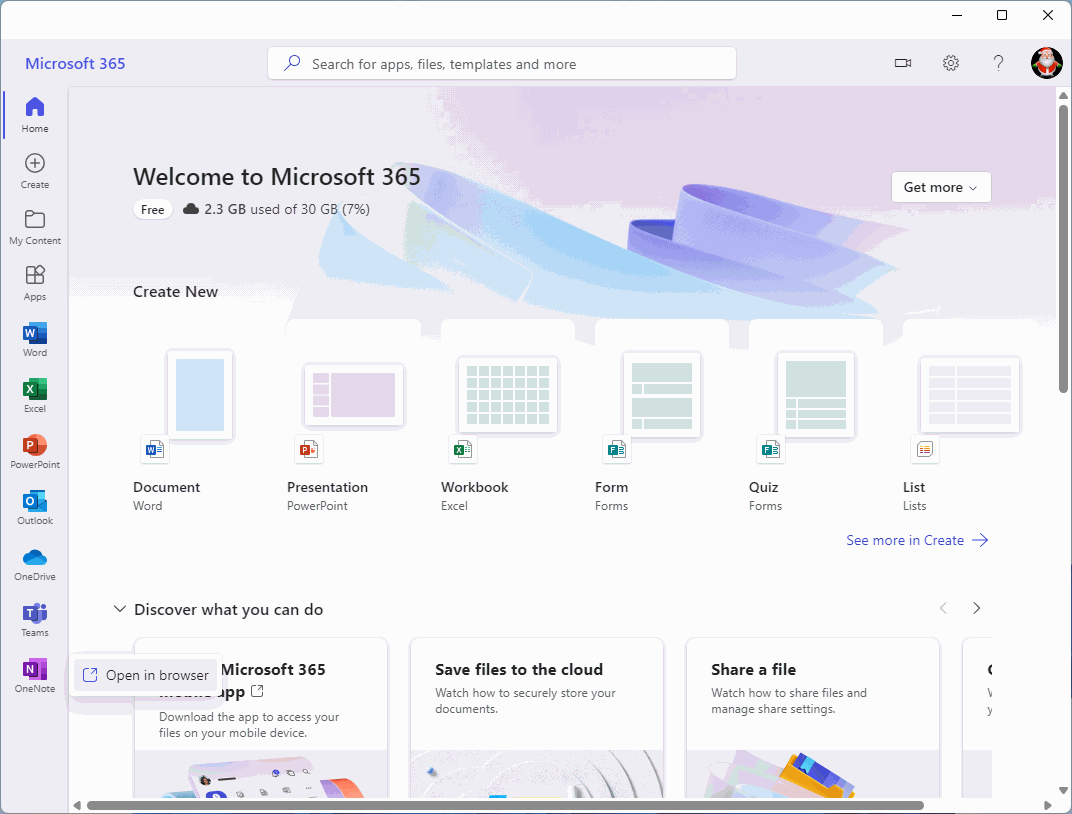Launch OneDrive from the sidebar

(35, 563)
